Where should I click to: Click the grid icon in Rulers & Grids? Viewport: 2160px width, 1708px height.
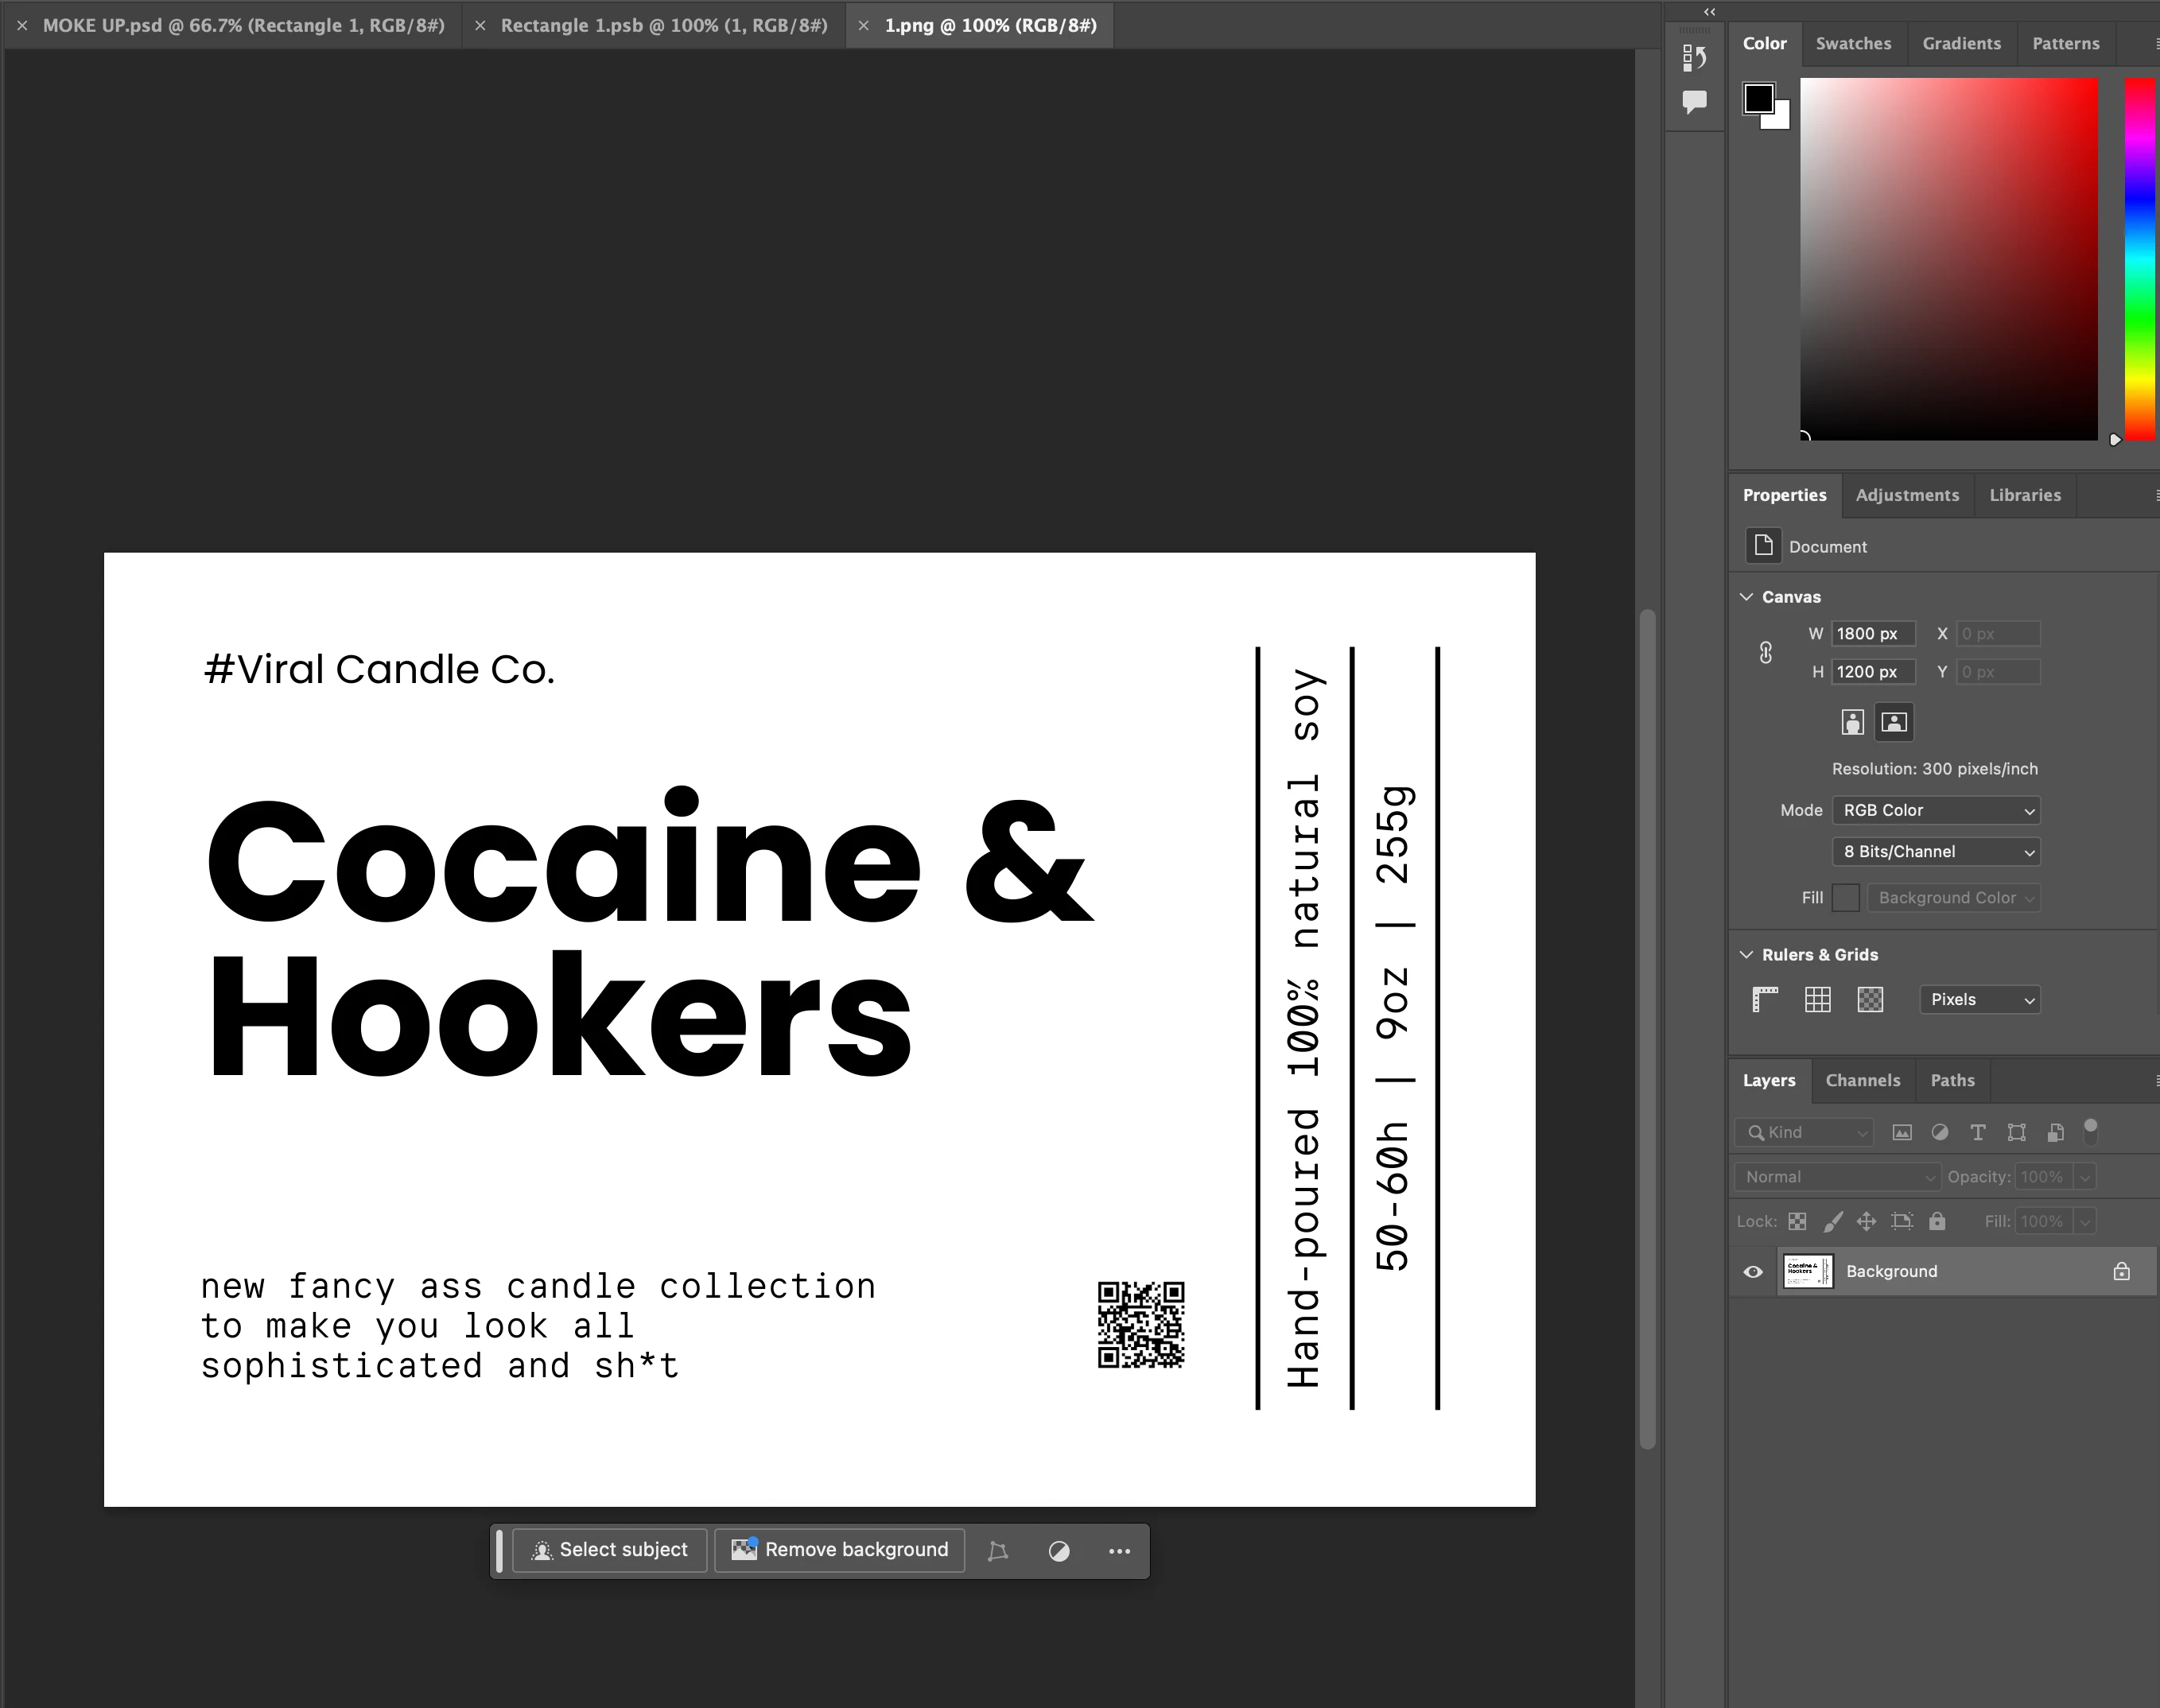1817,999
